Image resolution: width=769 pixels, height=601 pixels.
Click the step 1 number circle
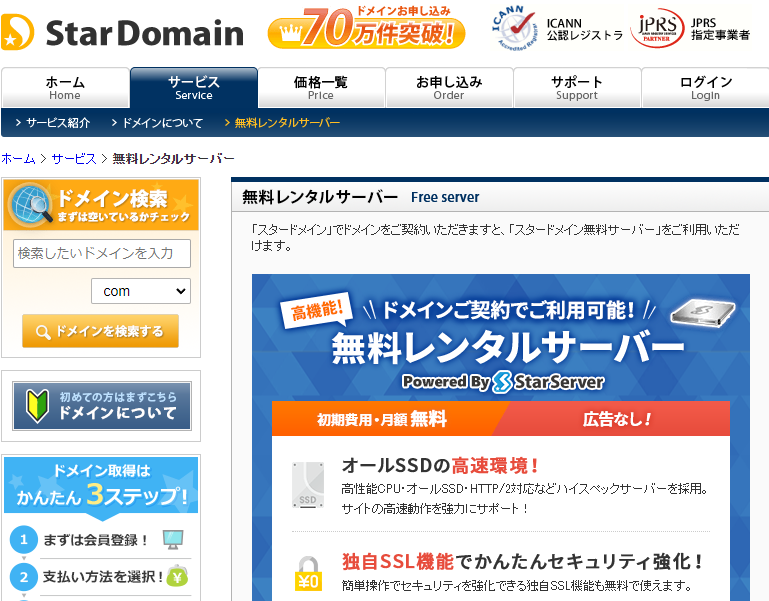point(24,540)
